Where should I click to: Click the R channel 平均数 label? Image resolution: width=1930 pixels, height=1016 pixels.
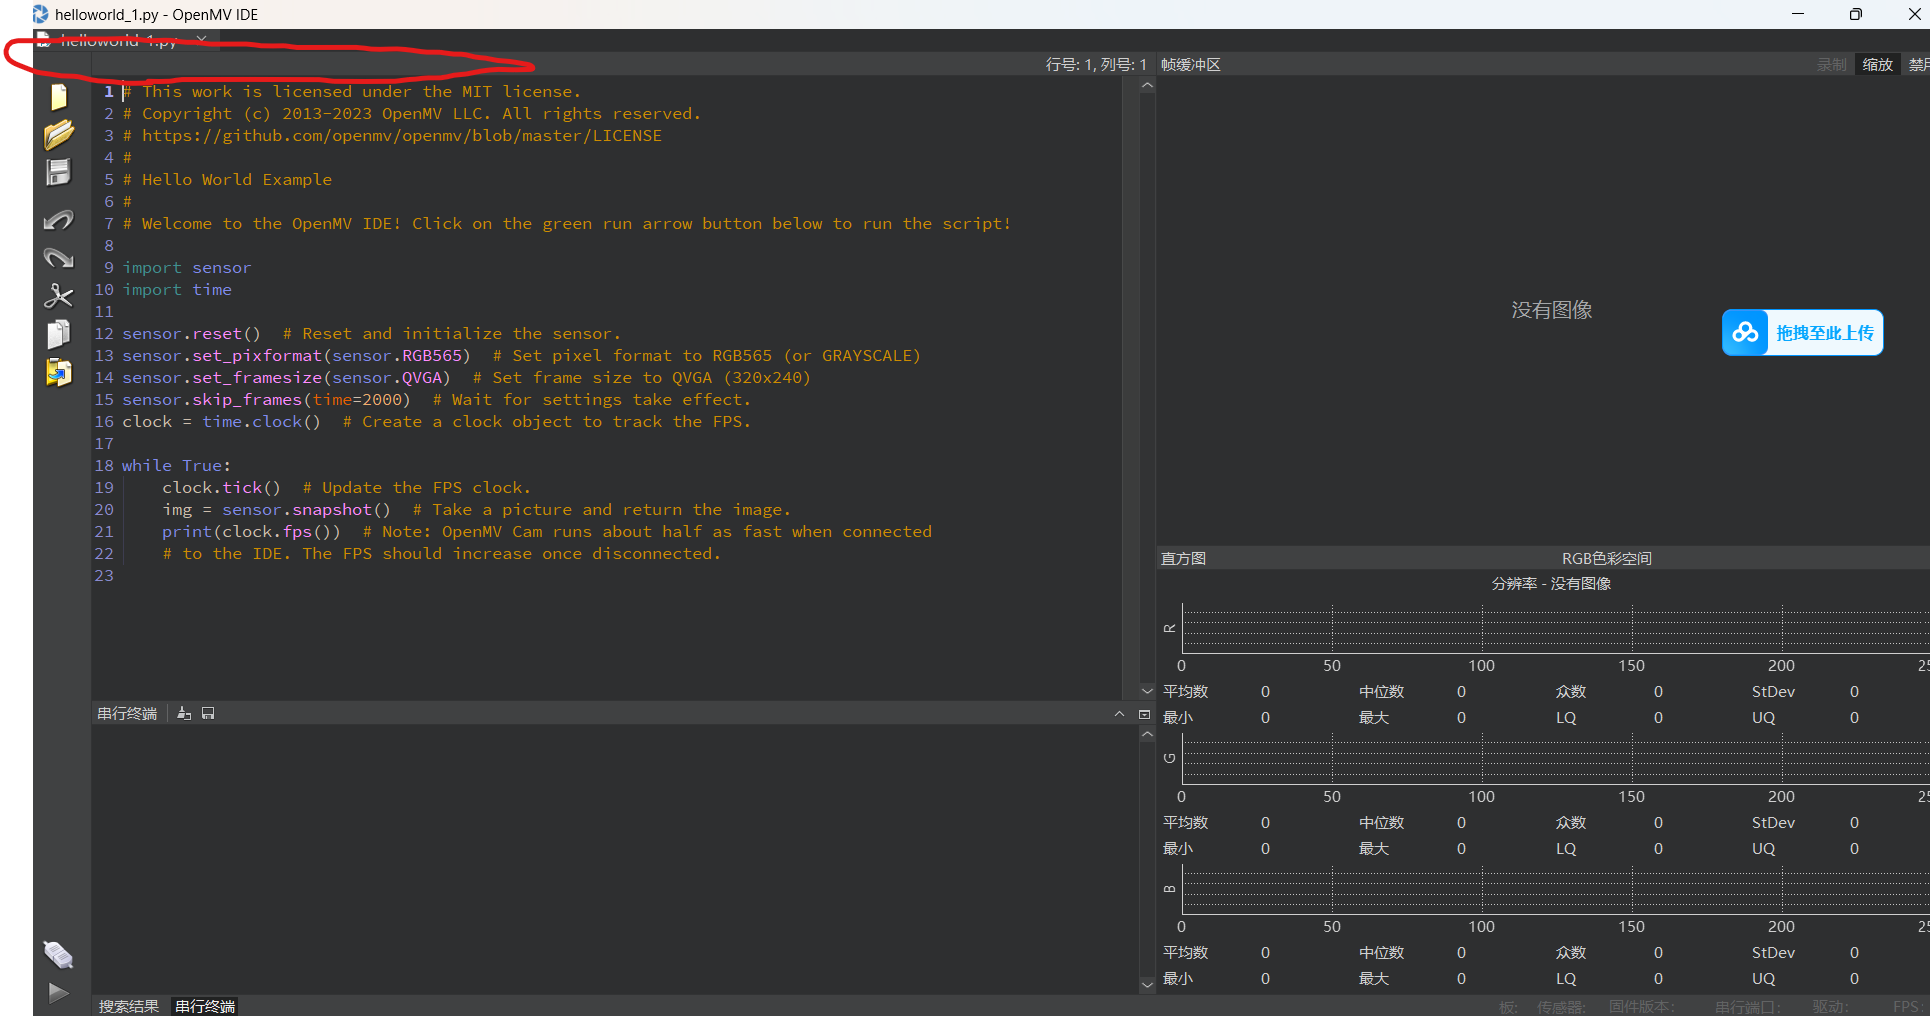[1185, 691]
